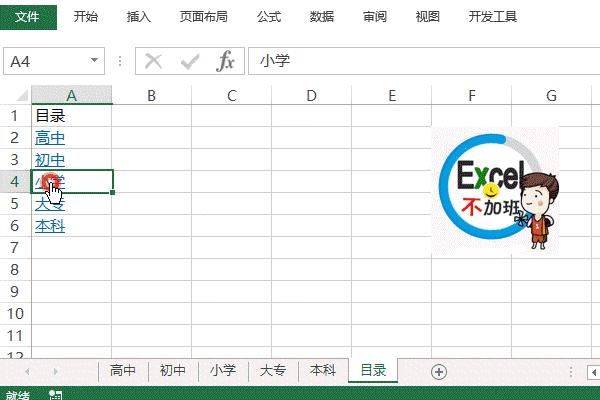This screenshot has width=600, height=400.
Task: Select column G header
Action: (x=551, y=95)
